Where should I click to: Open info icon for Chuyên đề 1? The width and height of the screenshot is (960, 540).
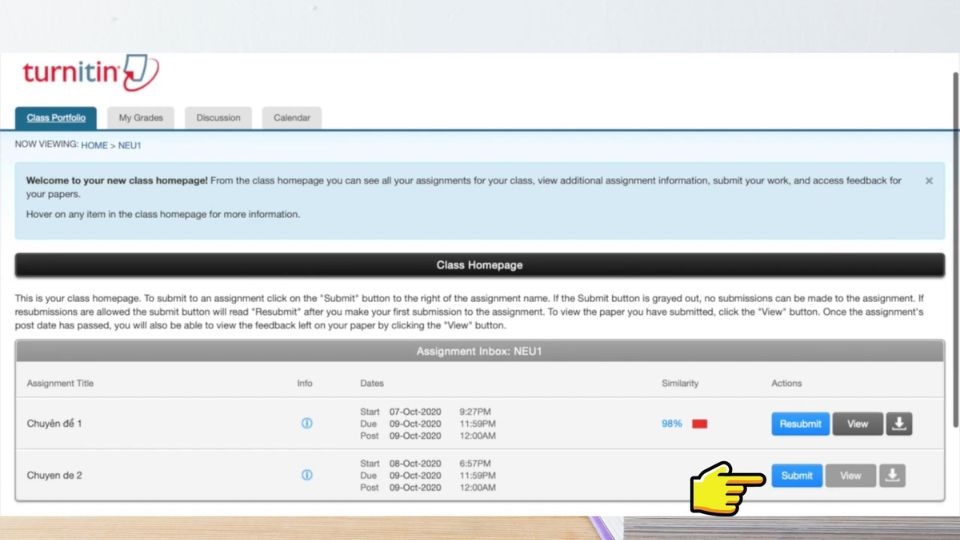[307, 423]
